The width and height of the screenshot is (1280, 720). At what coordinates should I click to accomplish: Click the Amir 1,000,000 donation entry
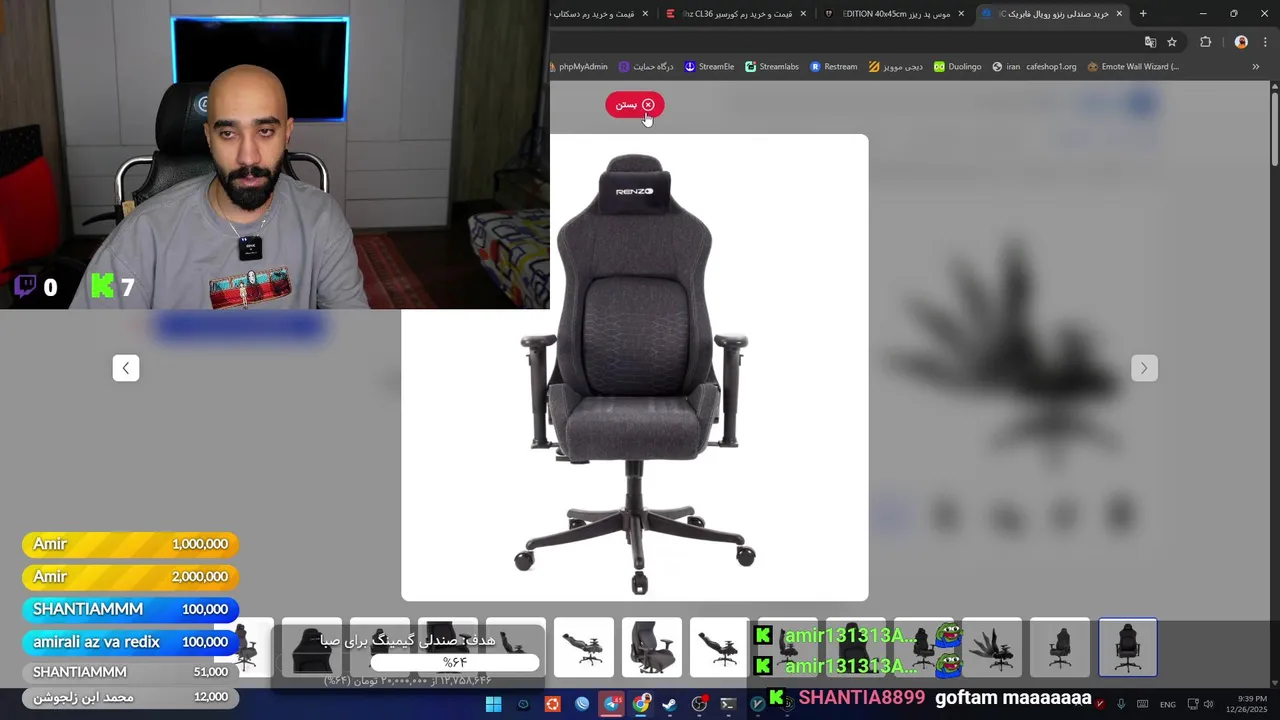click(130, 544)
